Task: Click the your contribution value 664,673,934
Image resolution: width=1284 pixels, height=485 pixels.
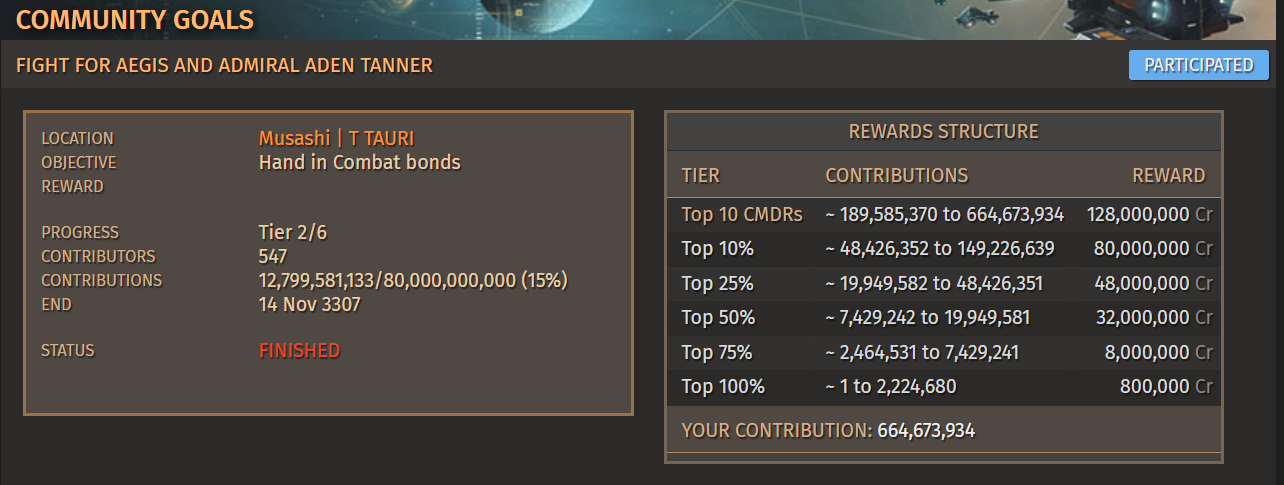Action: point(926,431)
